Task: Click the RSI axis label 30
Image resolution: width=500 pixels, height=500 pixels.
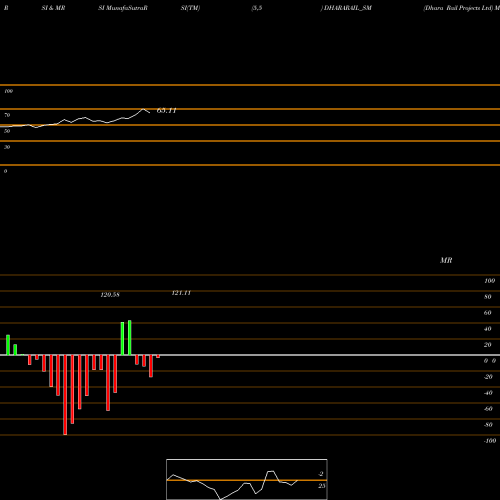Action: [7, 147]
